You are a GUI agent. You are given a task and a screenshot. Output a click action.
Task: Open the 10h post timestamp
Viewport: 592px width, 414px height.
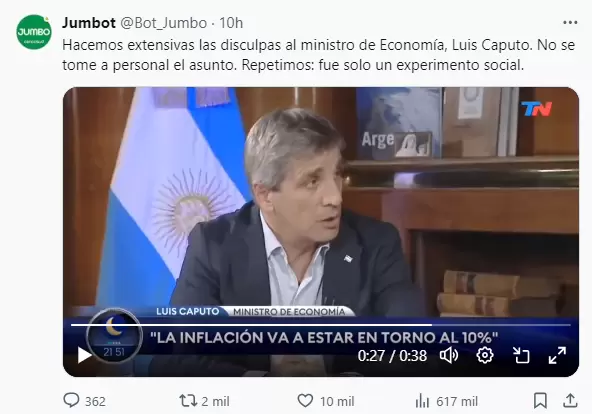[231, 23]
